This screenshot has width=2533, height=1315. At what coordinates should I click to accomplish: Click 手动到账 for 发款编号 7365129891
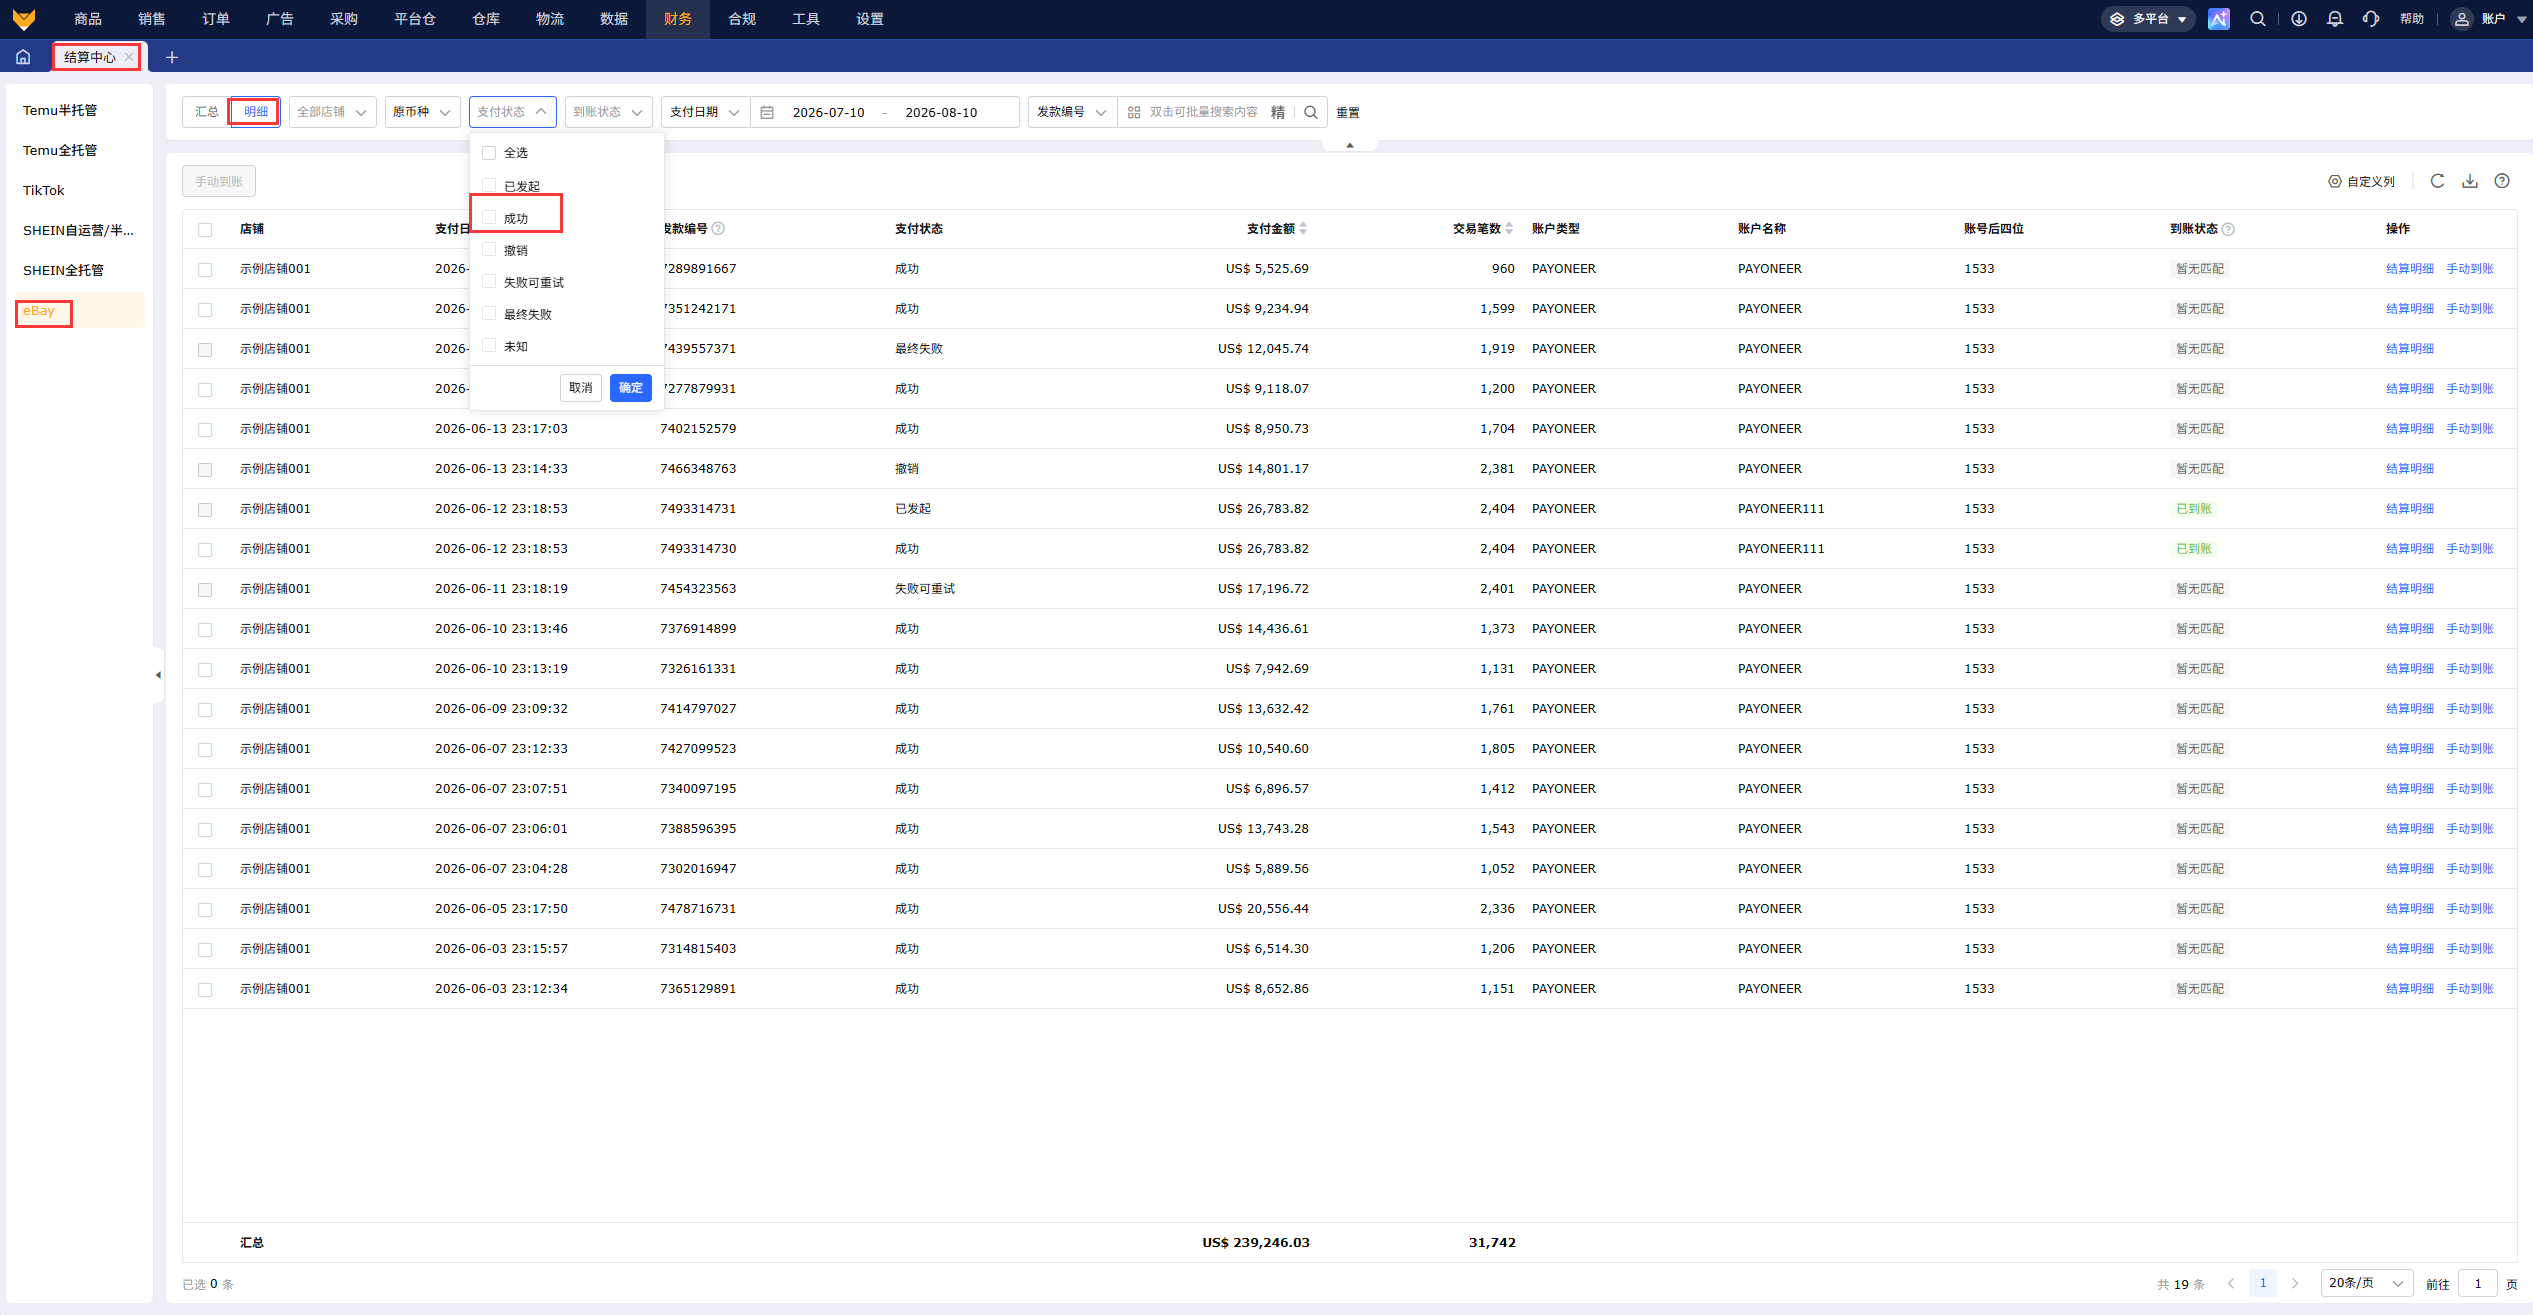[x=2470, y=989]
